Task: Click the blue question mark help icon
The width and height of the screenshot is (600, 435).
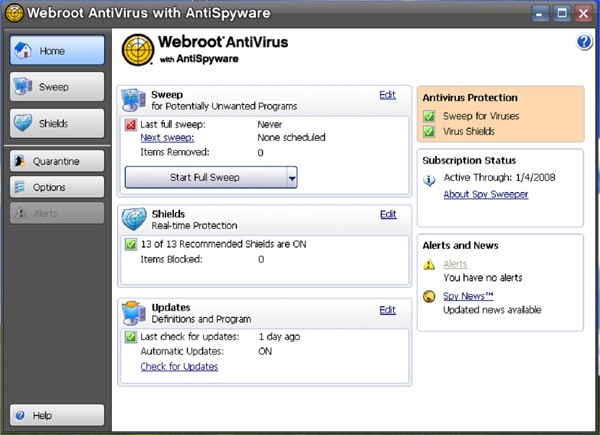Action: [584, 41]
